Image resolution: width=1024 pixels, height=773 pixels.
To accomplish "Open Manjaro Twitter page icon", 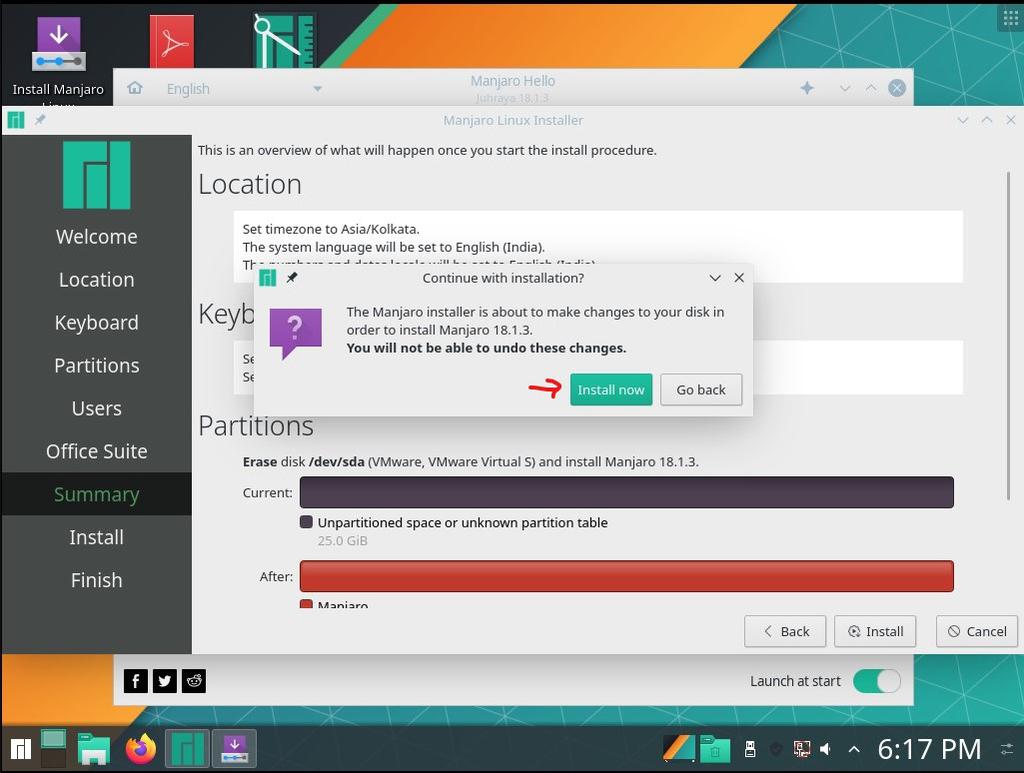I will coord(165,681).
